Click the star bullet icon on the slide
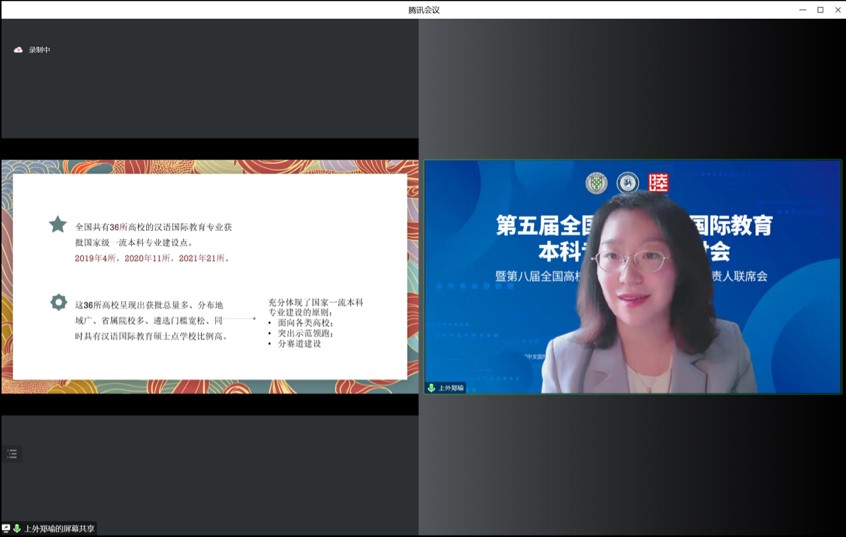 [x=58, y=225]
